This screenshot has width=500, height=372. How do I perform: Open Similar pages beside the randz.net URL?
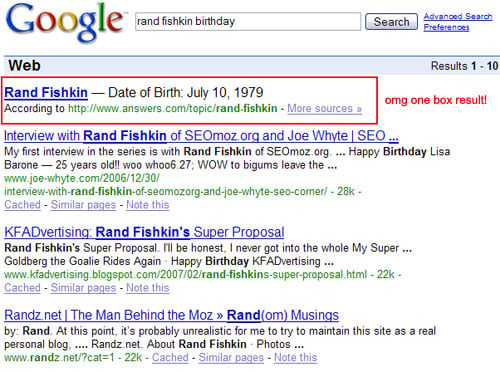tap(231, 357)
